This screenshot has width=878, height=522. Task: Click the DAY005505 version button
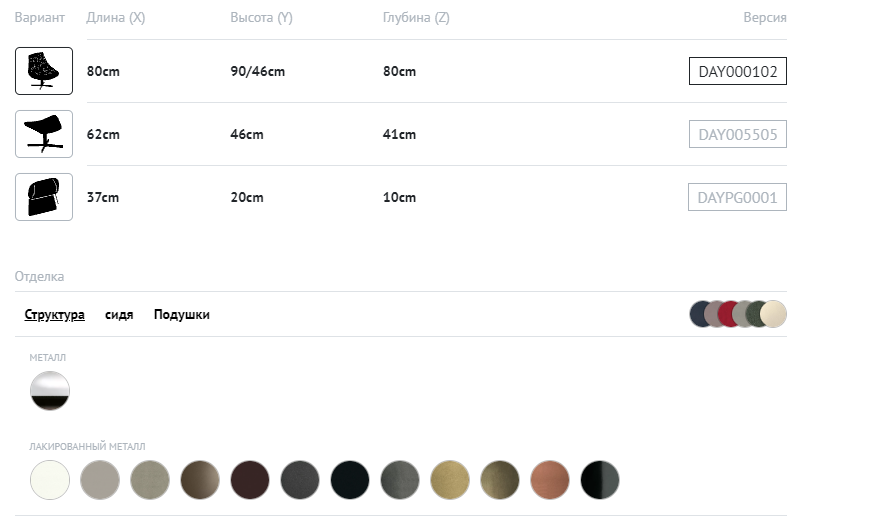737,134
